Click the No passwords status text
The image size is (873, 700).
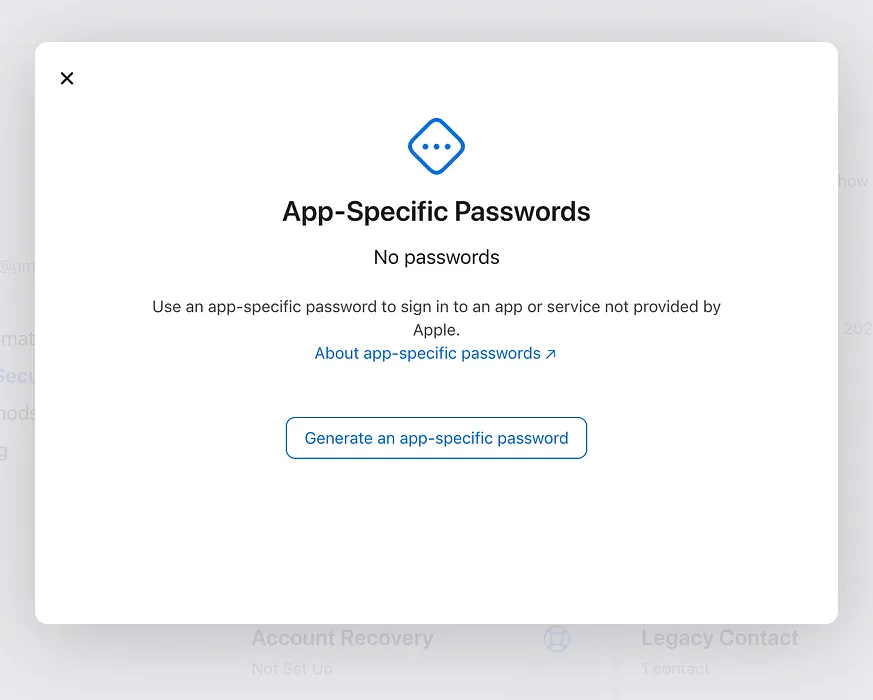click(x=436, y=257)
